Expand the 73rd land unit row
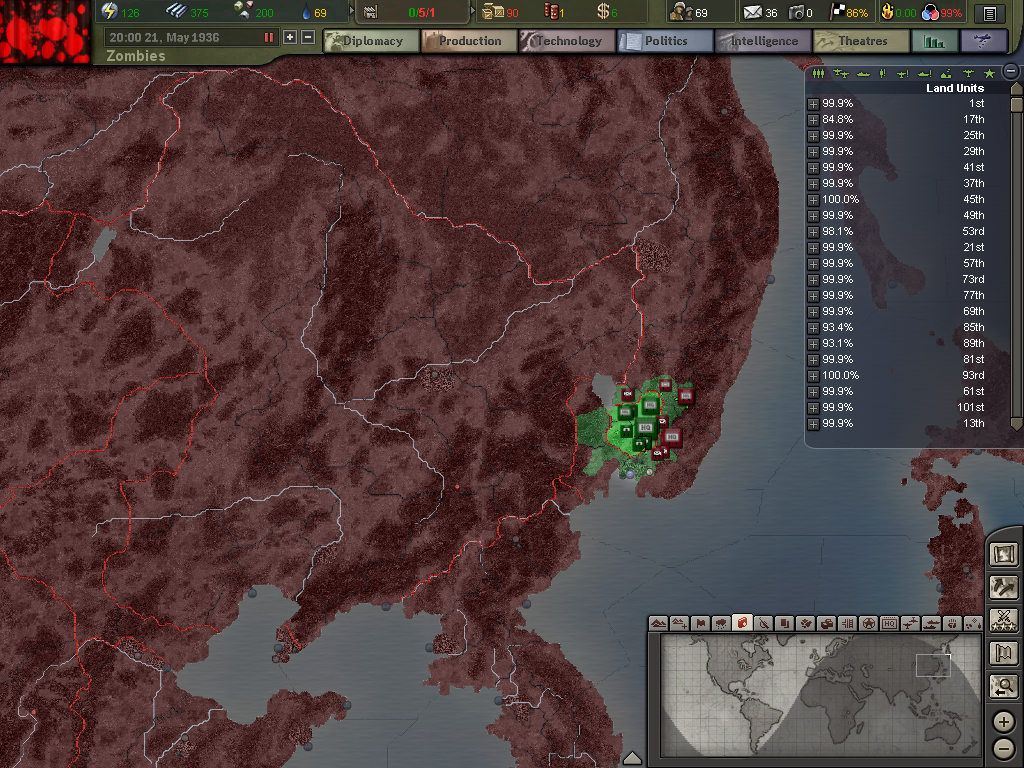The height and width of the screenshot is (768, 1024). (x=813, y=280)
